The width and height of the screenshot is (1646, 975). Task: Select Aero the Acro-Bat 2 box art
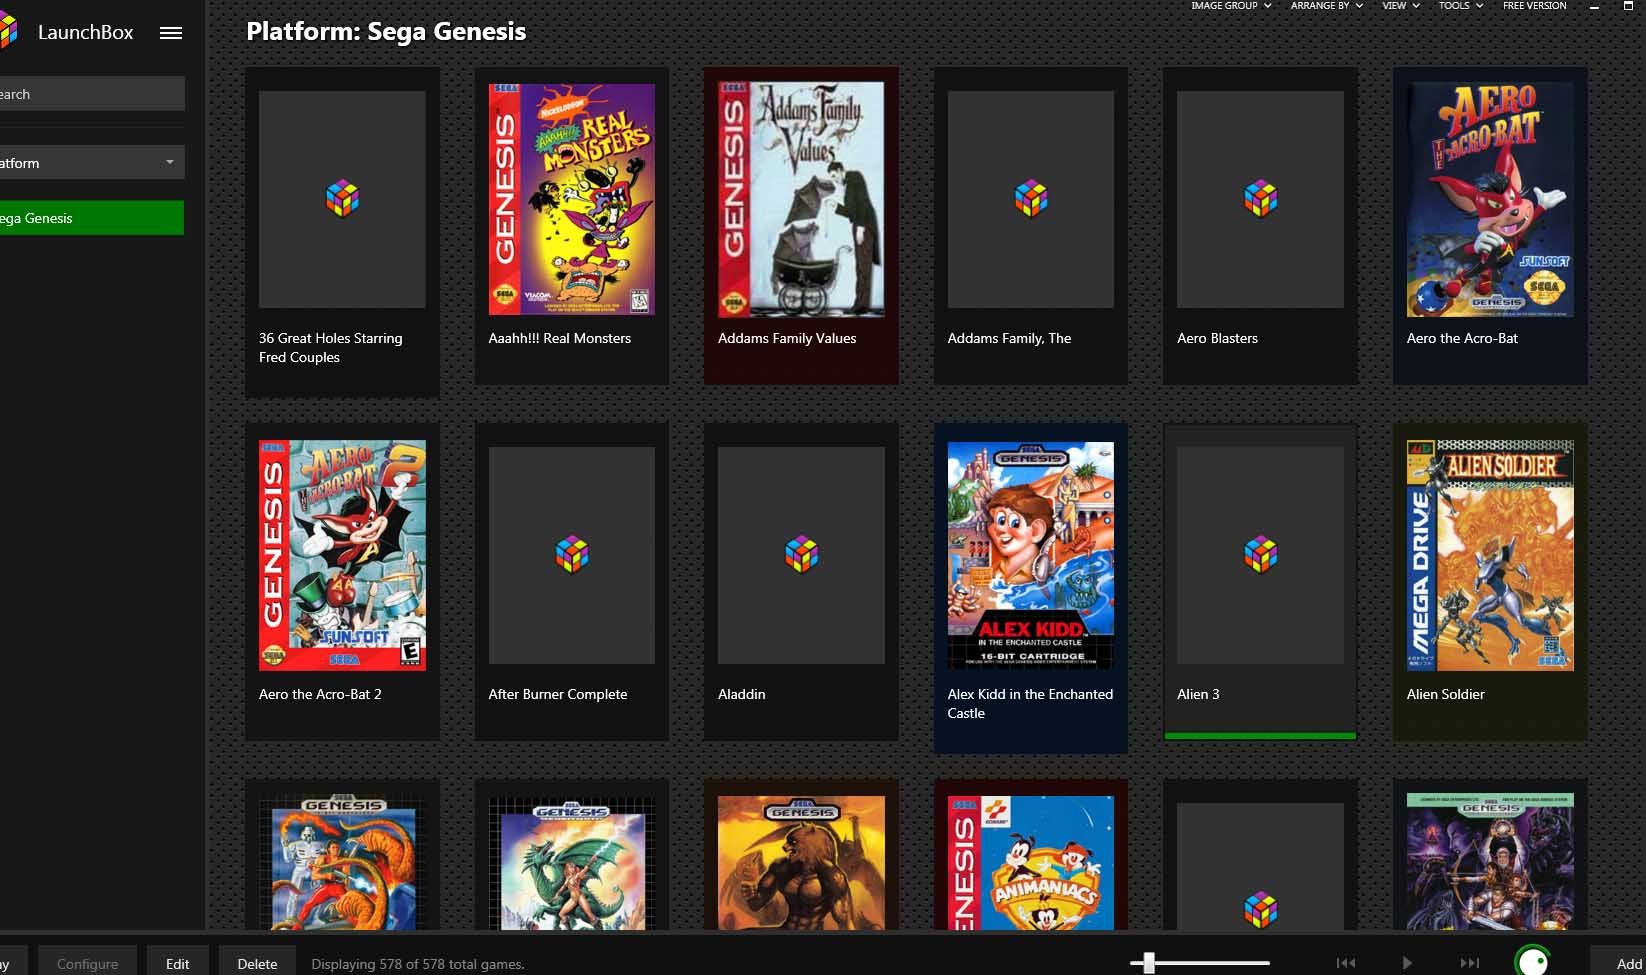pyautogui.click(x=342, y=556)
